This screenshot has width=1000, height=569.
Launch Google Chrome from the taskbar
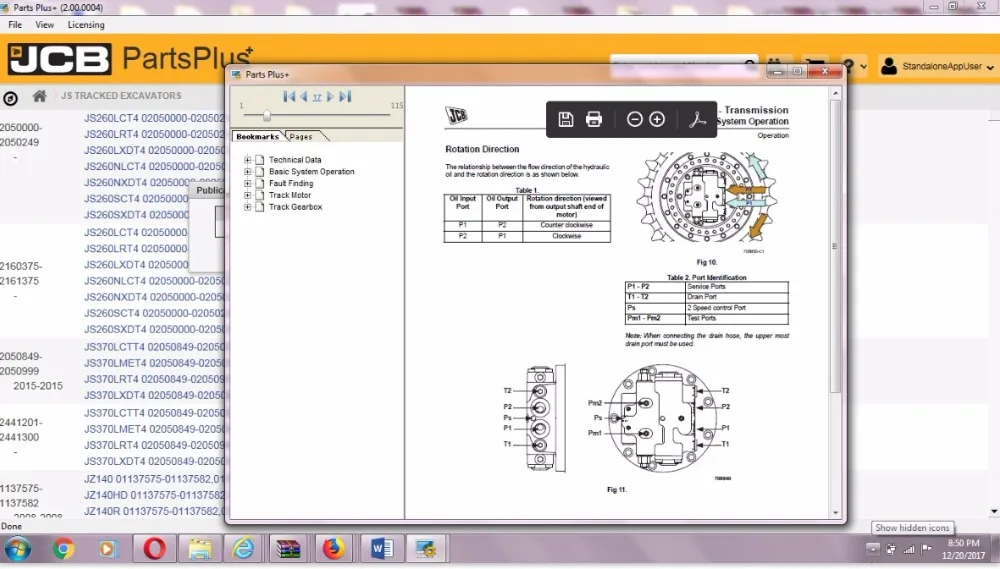coord(63,549)
